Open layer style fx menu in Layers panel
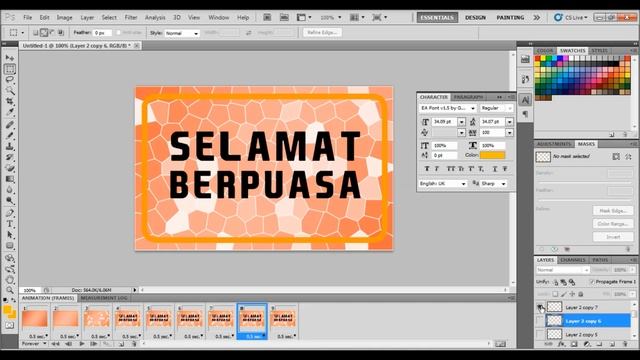Viewport: 640px width, 360px height. click(x=562, y=344)
